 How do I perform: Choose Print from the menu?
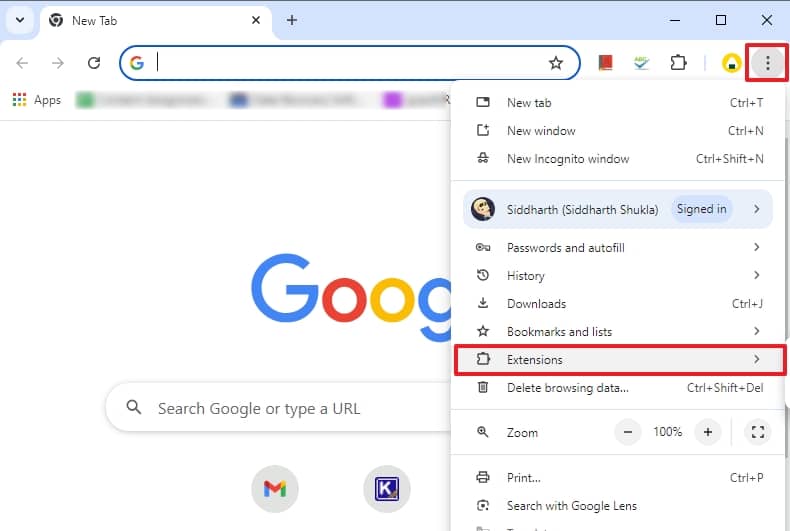pyautogui.click(x=619, y=478)
